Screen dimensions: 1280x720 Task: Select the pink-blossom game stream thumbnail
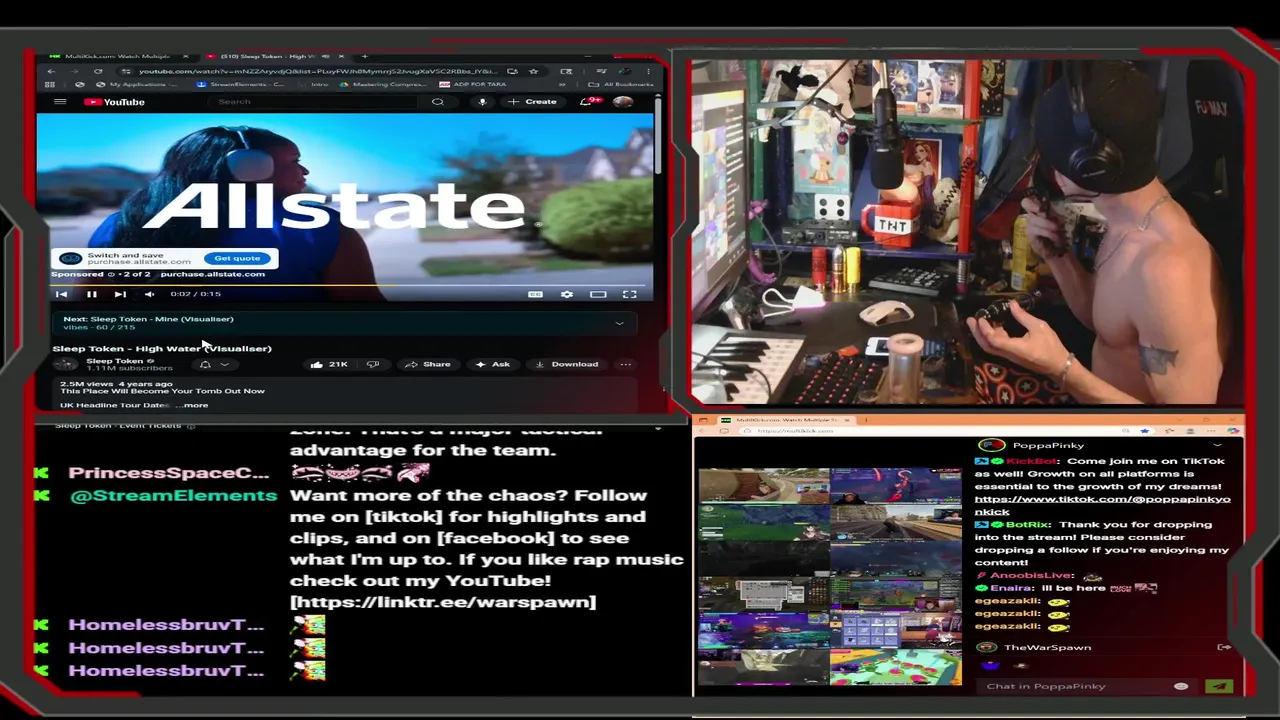pyautogui.click(x=895, y=665)
